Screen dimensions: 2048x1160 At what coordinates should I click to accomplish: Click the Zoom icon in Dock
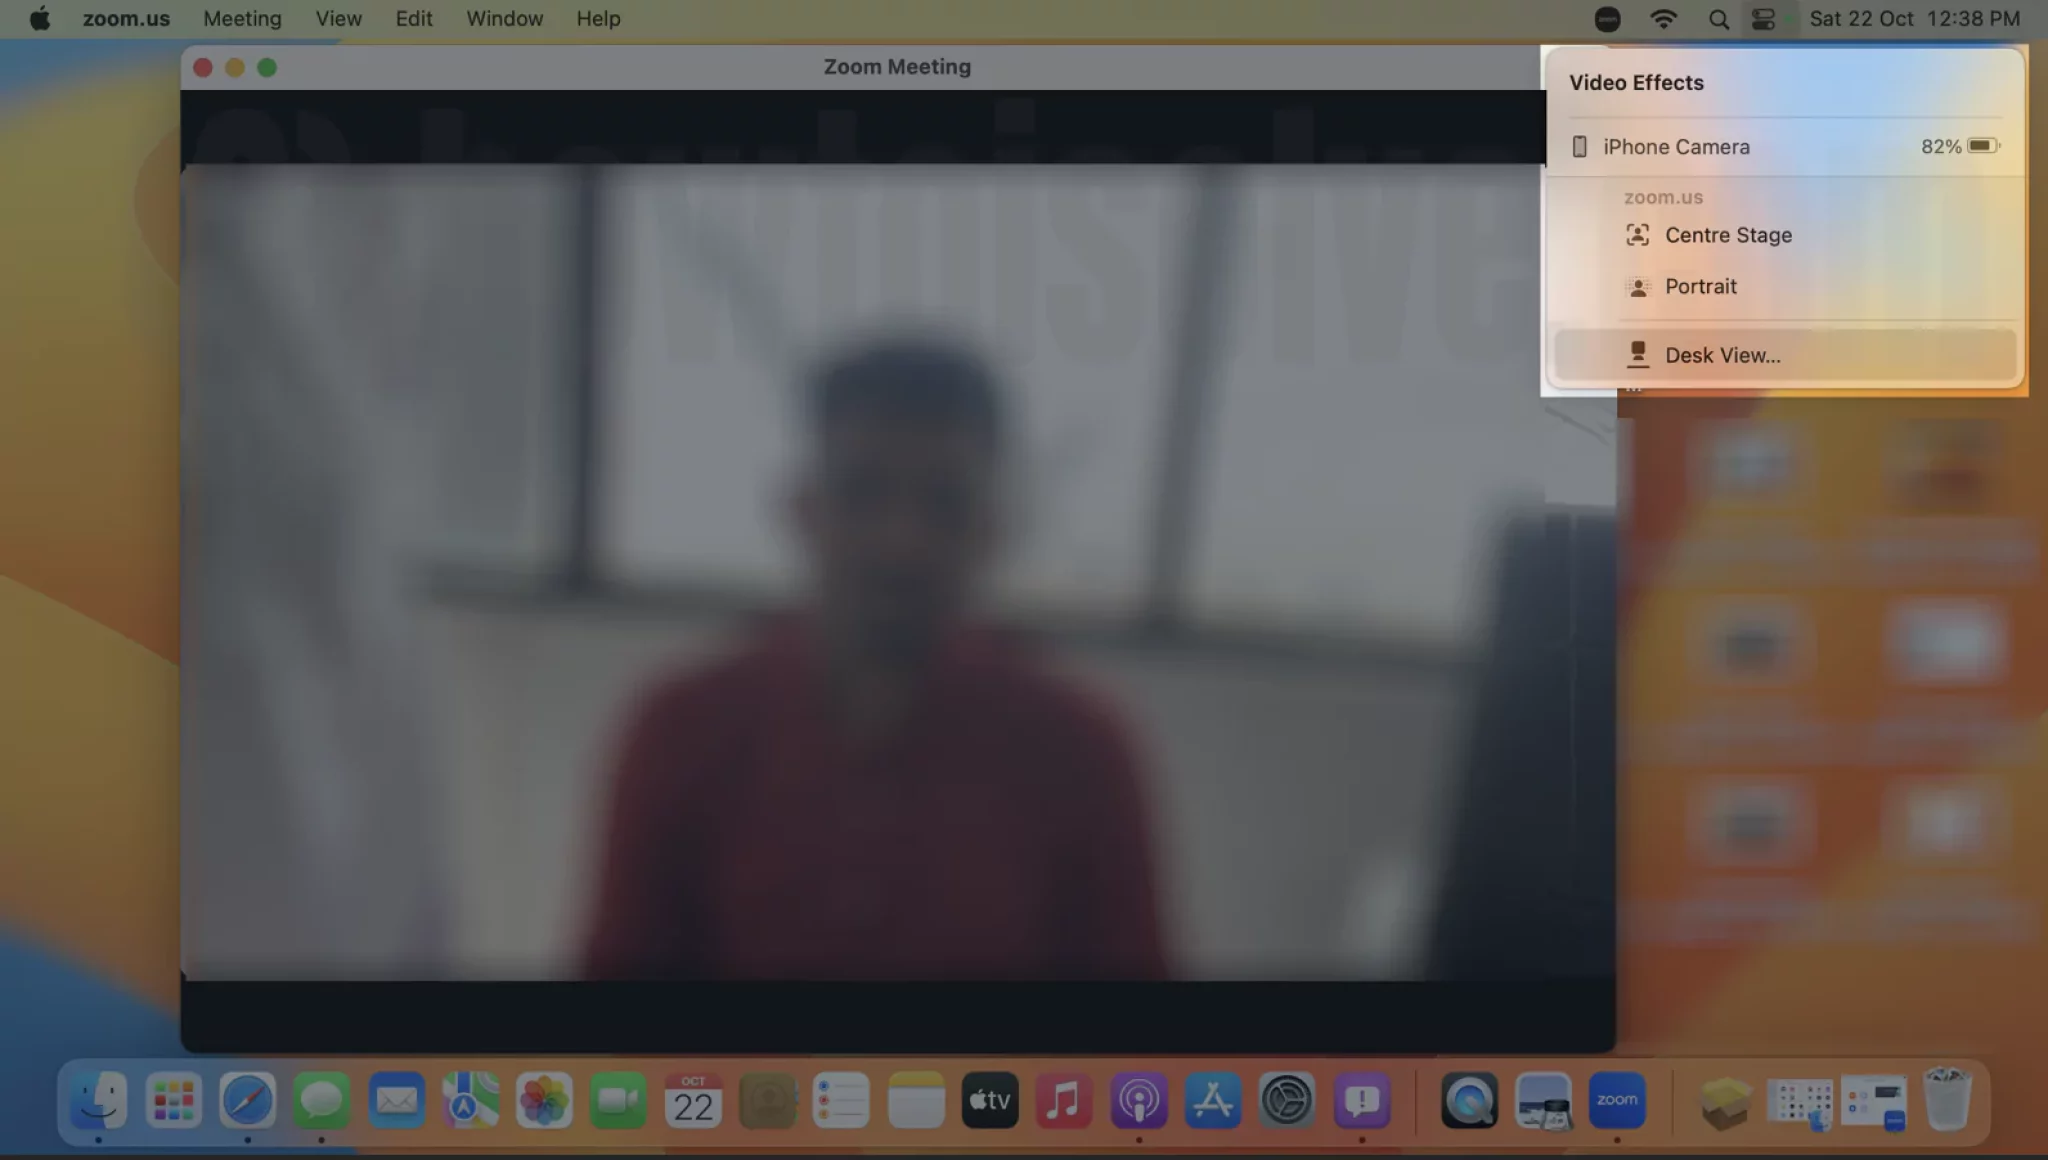point(1617,1101)
